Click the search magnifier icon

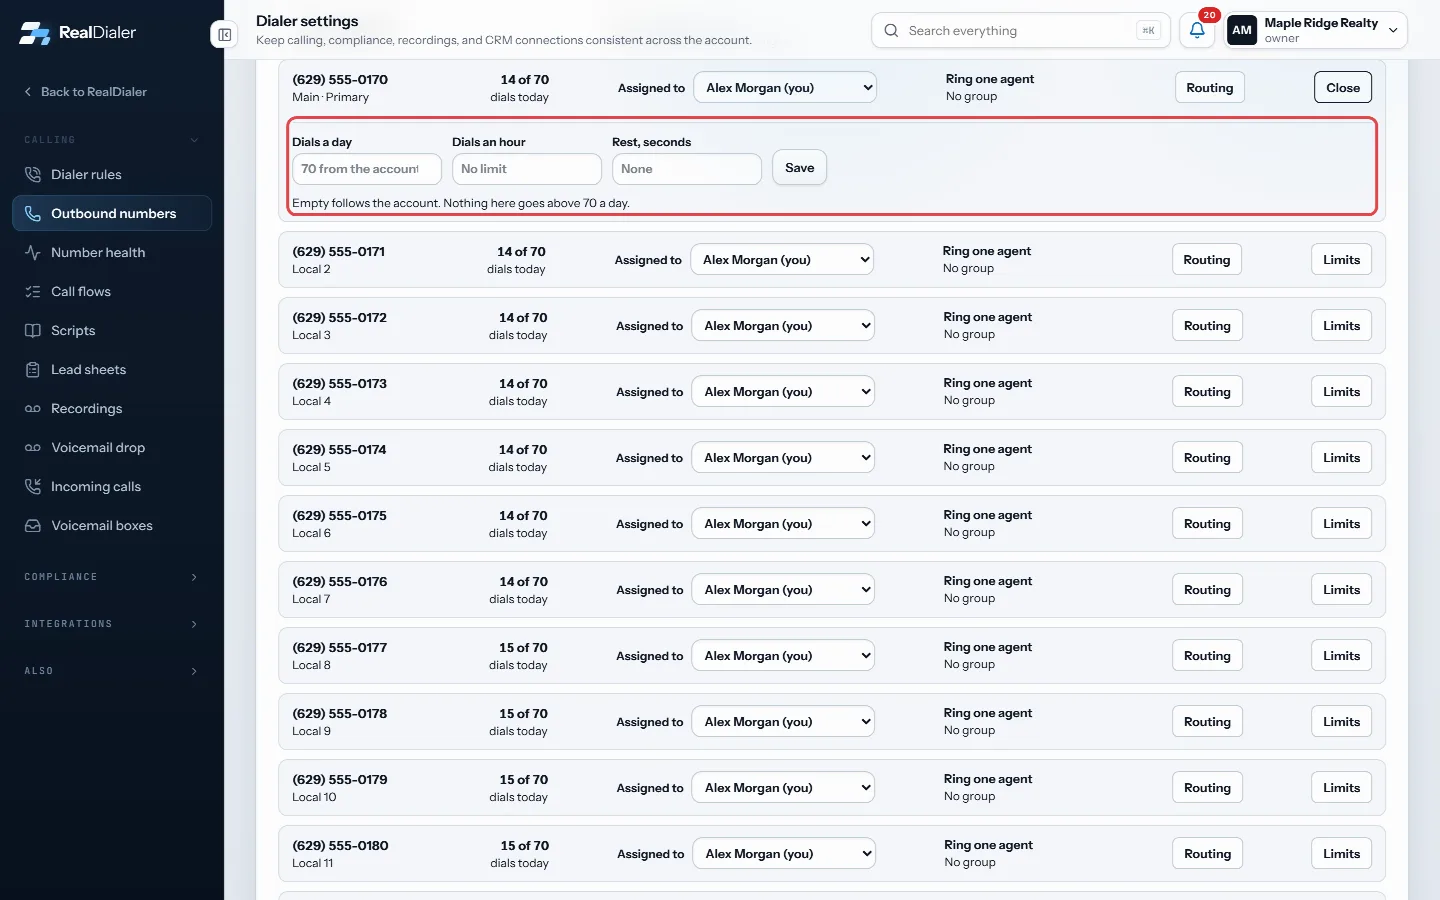[891, 31]
